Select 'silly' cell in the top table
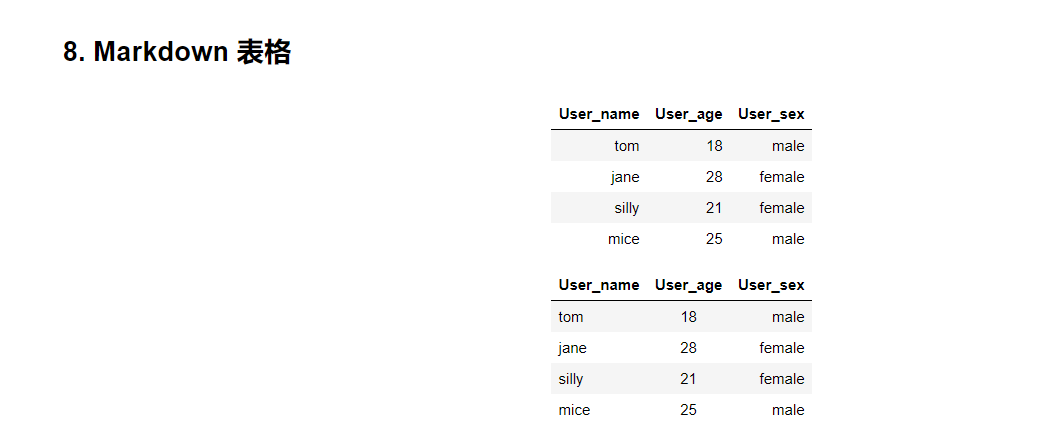The width and height of the screenshot is (1062, 433). [x=626, y=208]
